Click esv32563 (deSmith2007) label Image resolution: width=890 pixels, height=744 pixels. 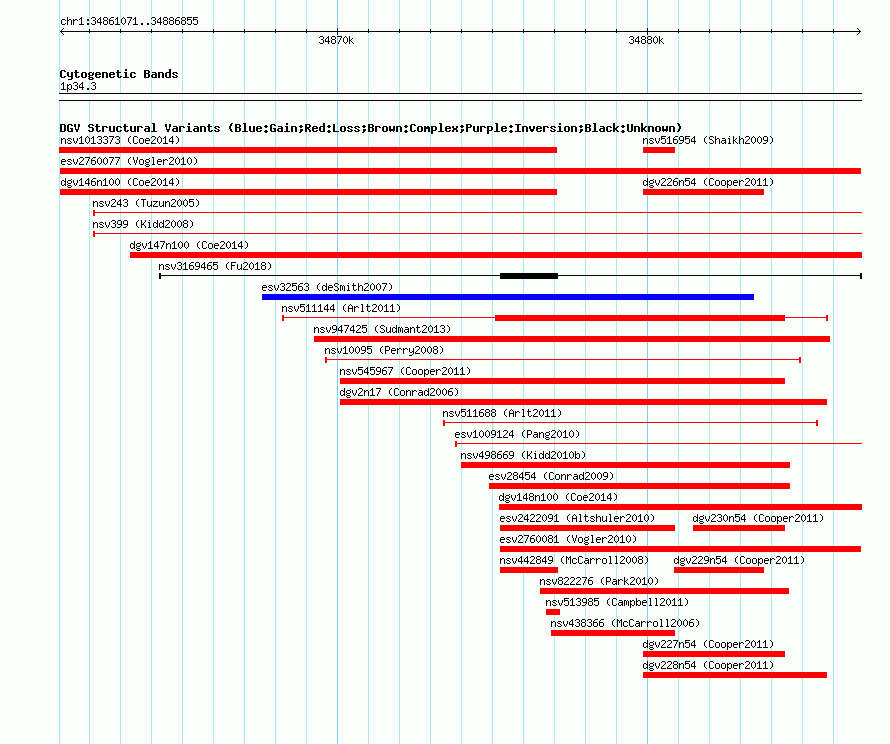pyautogui.click(x=327, y=287)
